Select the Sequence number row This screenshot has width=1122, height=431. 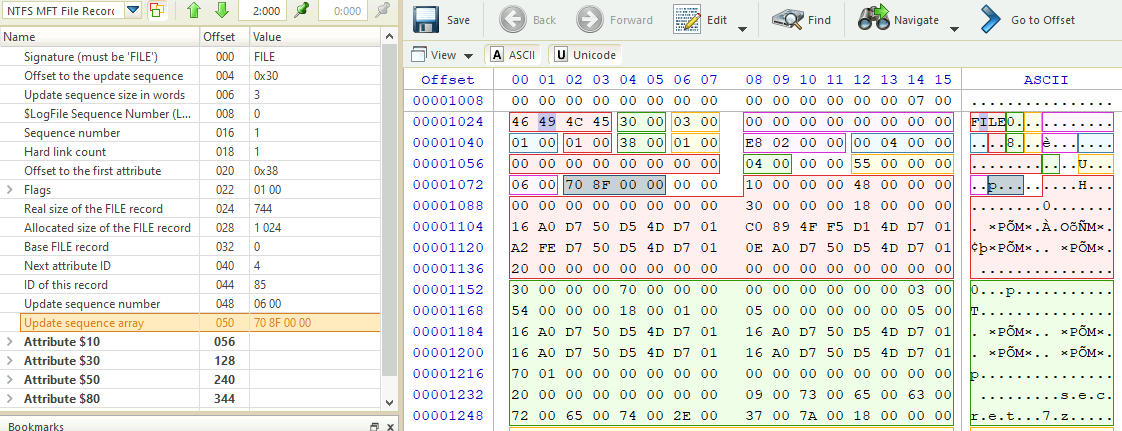click(191, 132)
